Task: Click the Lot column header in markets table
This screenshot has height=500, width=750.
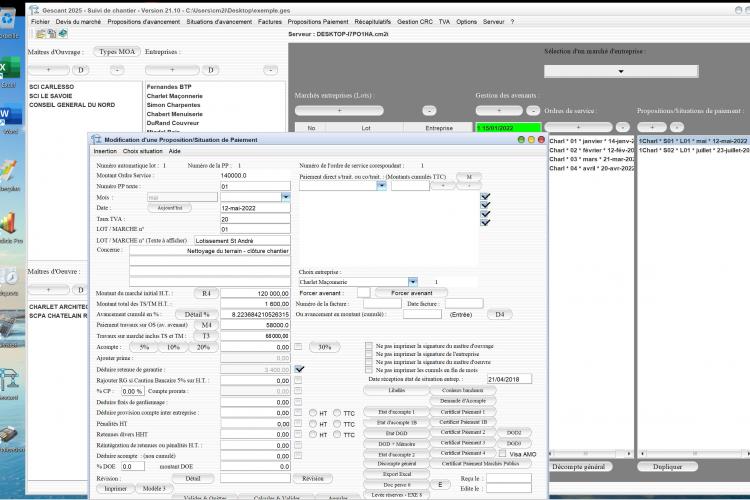Action: point(366,128)
